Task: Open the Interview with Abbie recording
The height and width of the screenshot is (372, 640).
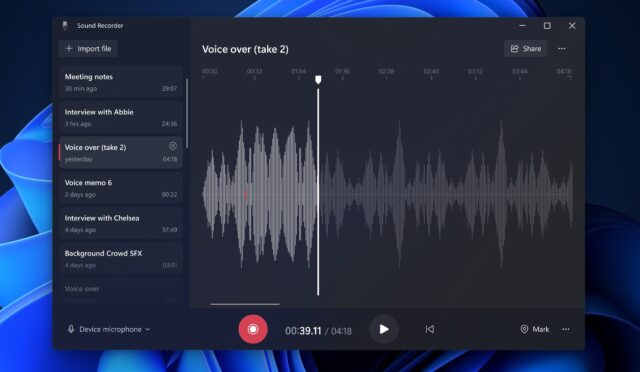Action: 121,118
